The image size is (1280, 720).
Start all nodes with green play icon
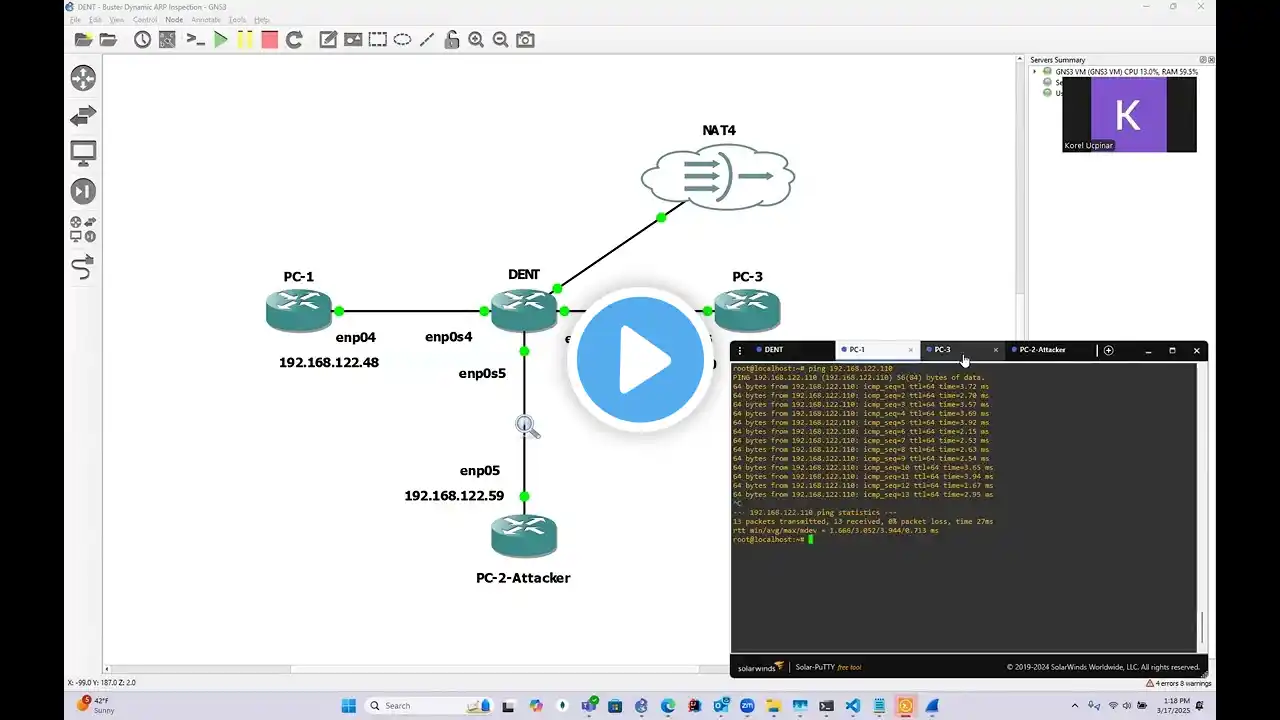tap(221, 40)
